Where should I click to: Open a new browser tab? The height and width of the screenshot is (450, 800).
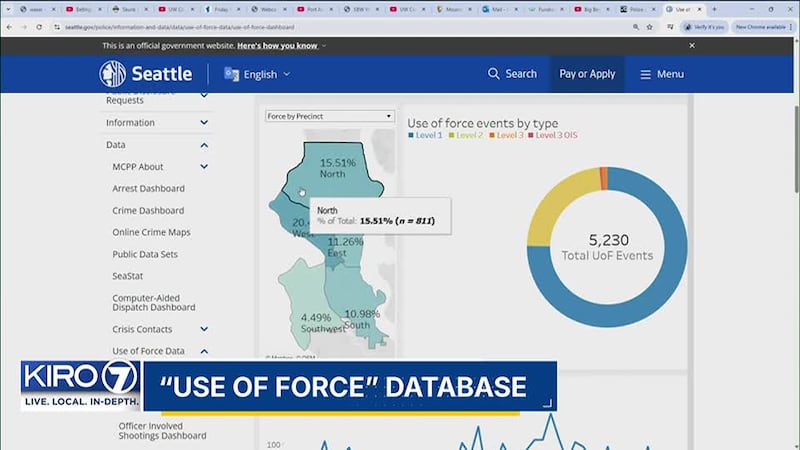pos(714,9)
